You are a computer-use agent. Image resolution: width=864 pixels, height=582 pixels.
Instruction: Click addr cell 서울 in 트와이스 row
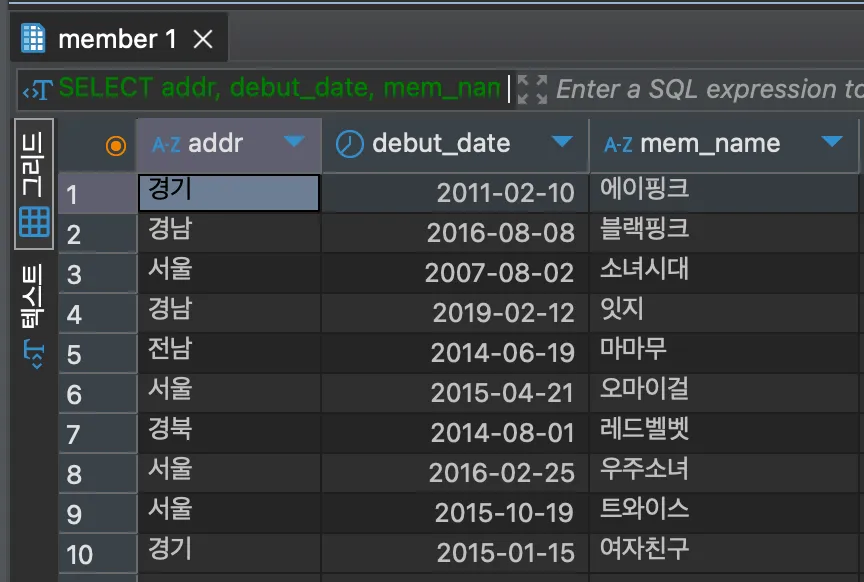point(229,513)
